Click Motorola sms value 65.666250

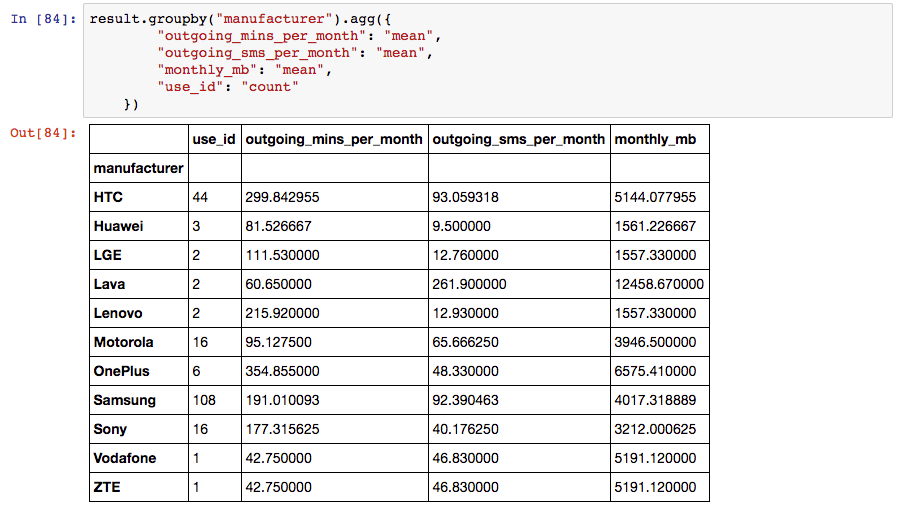pyautogui.click(x=465, y=342)
